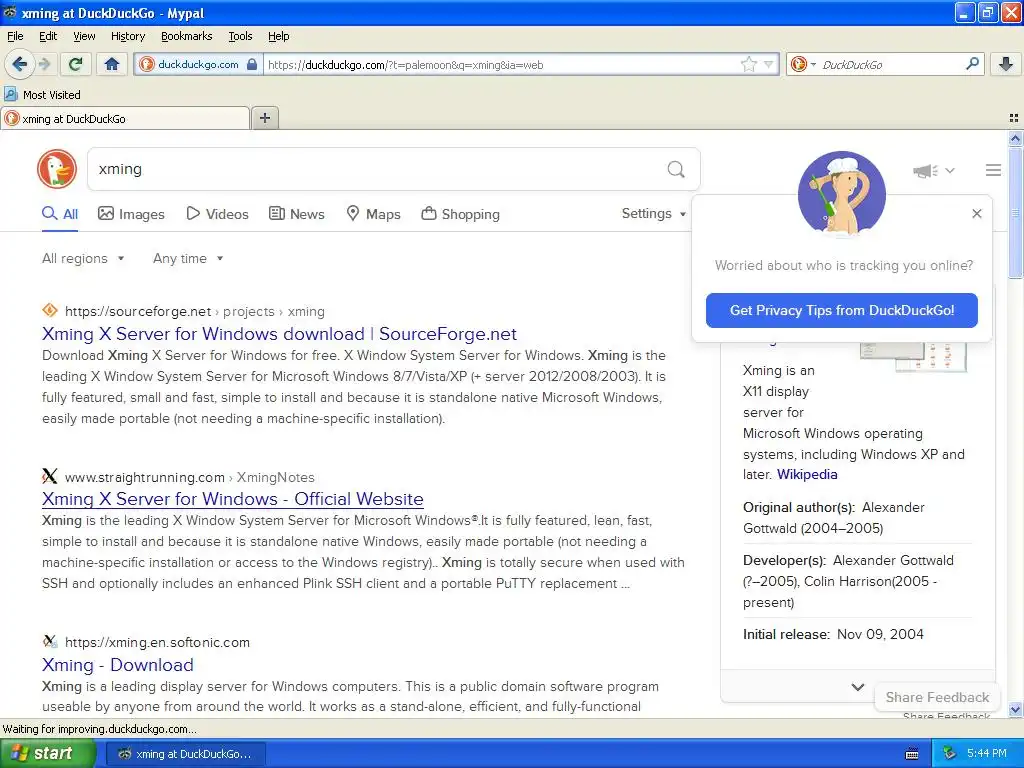Image resolution: width=1024 pixels, height=768 pixels.
Task: Open the bookmark star dropdown arrow
Action: [x=769, y=64]
